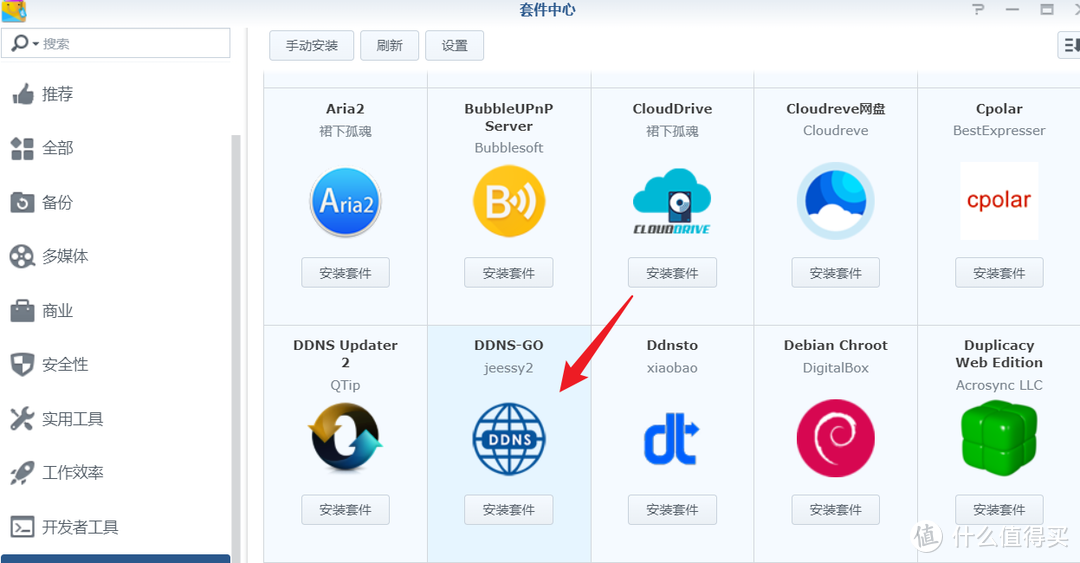Screen dimensions: 1080x563
Task: Click the xiaobao author label
Action: click(672, 368)
